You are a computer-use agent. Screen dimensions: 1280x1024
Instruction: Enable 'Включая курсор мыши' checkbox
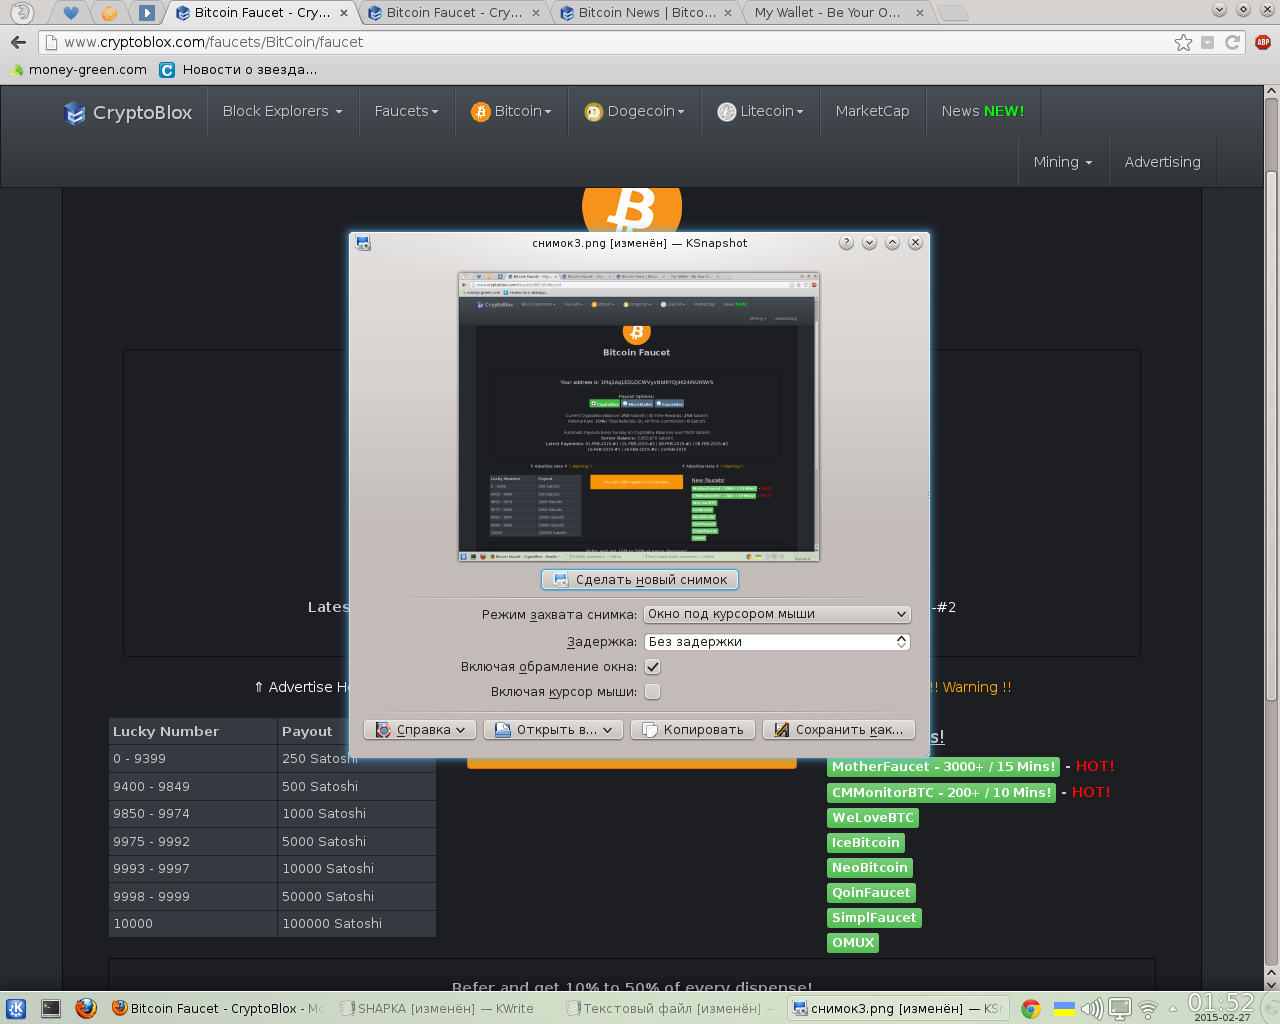653,692
